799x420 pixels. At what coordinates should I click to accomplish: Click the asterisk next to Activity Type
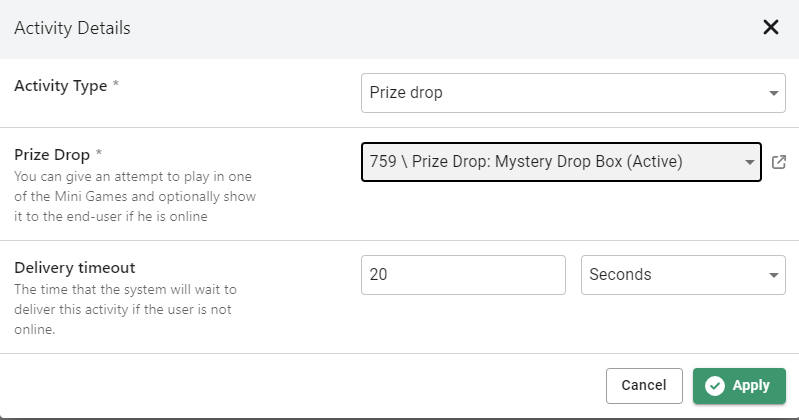click(x=116, y=86)
